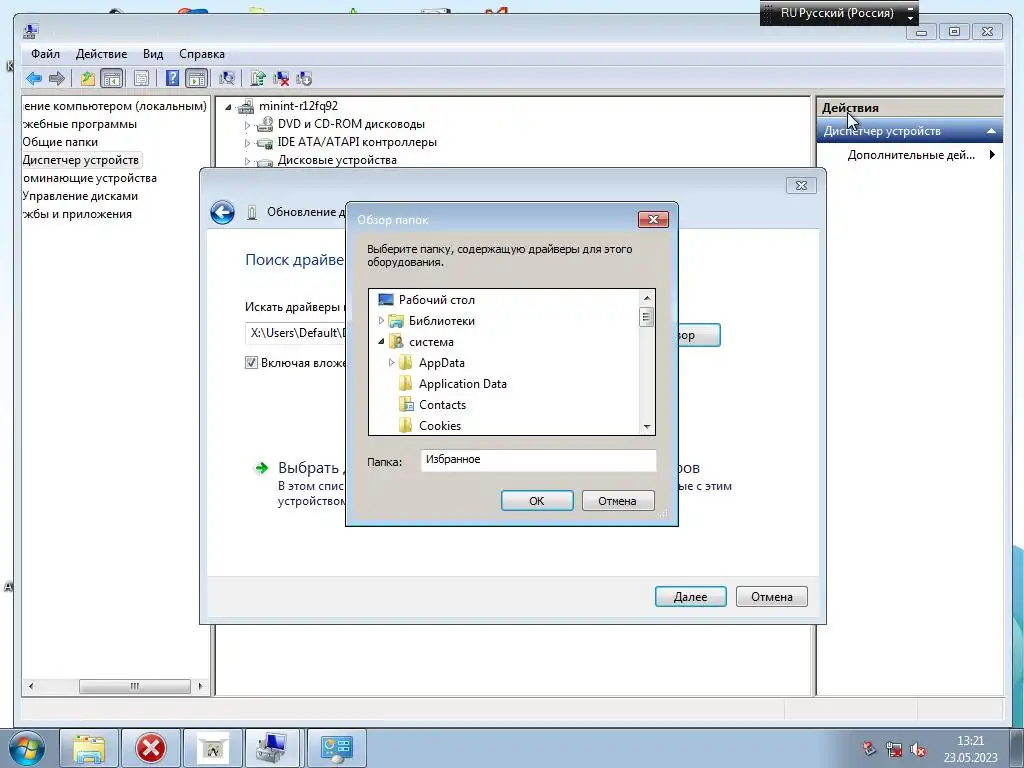Click the left pane scrollbar right arrow
The height and width of the screenshot is (768, 1024).
coord(200,686)
